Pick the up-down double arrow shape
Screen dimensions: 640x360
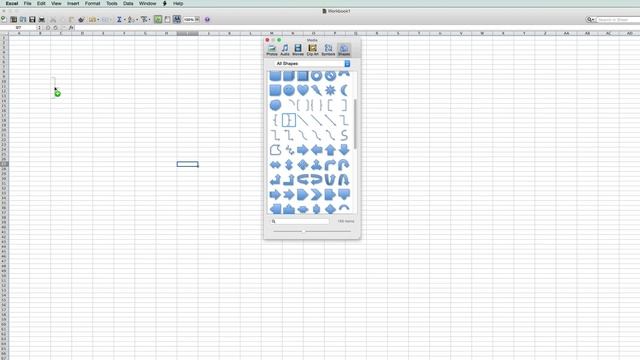(x=289, y=165)
